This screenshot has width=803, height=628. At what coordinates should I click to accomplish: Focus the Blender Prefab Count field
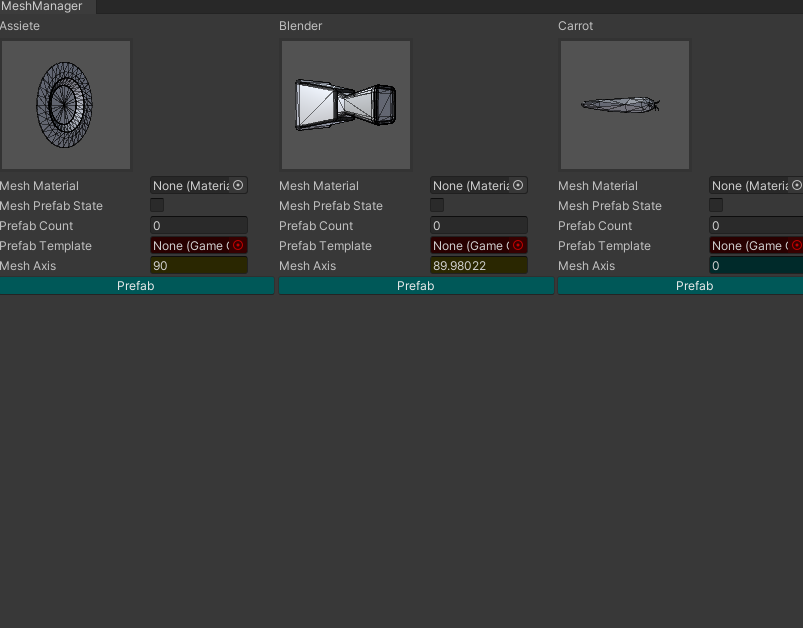478,225
